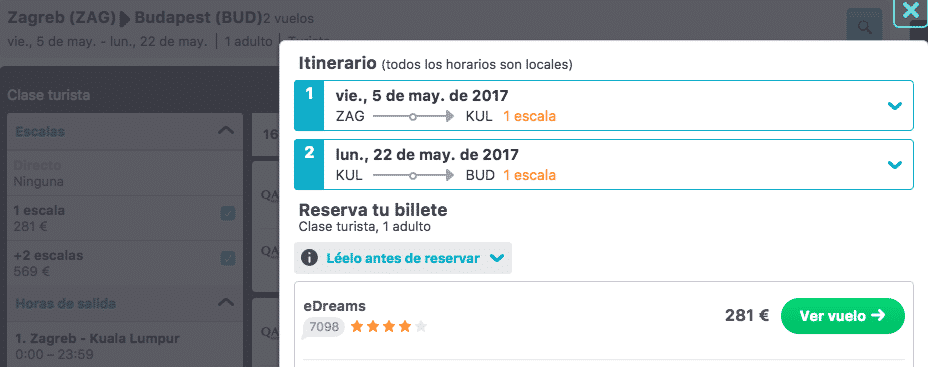This screenshot has height=367, width=928.
Task: Click the 7098 reviews bubble for eDreams
Action: pos(323,326)
